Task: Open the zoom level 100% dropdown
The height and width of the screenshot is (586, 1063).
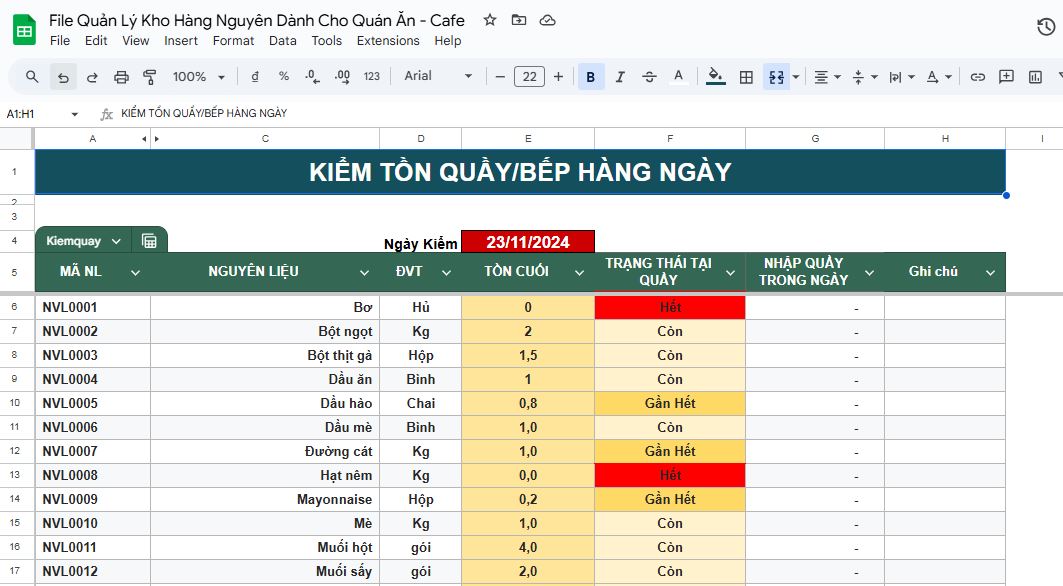Action: click(x=198, y=77)
